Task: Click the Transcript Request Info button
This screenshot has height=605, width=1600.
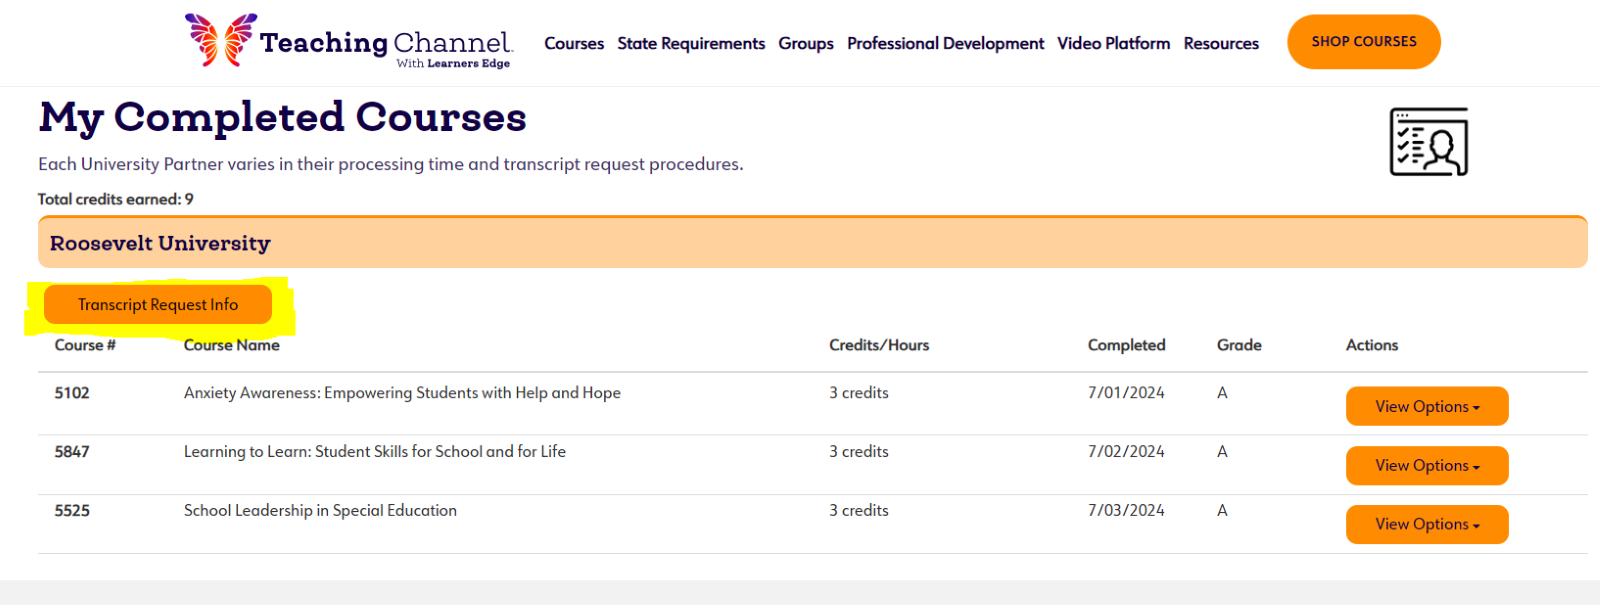Action: [158, 305]
